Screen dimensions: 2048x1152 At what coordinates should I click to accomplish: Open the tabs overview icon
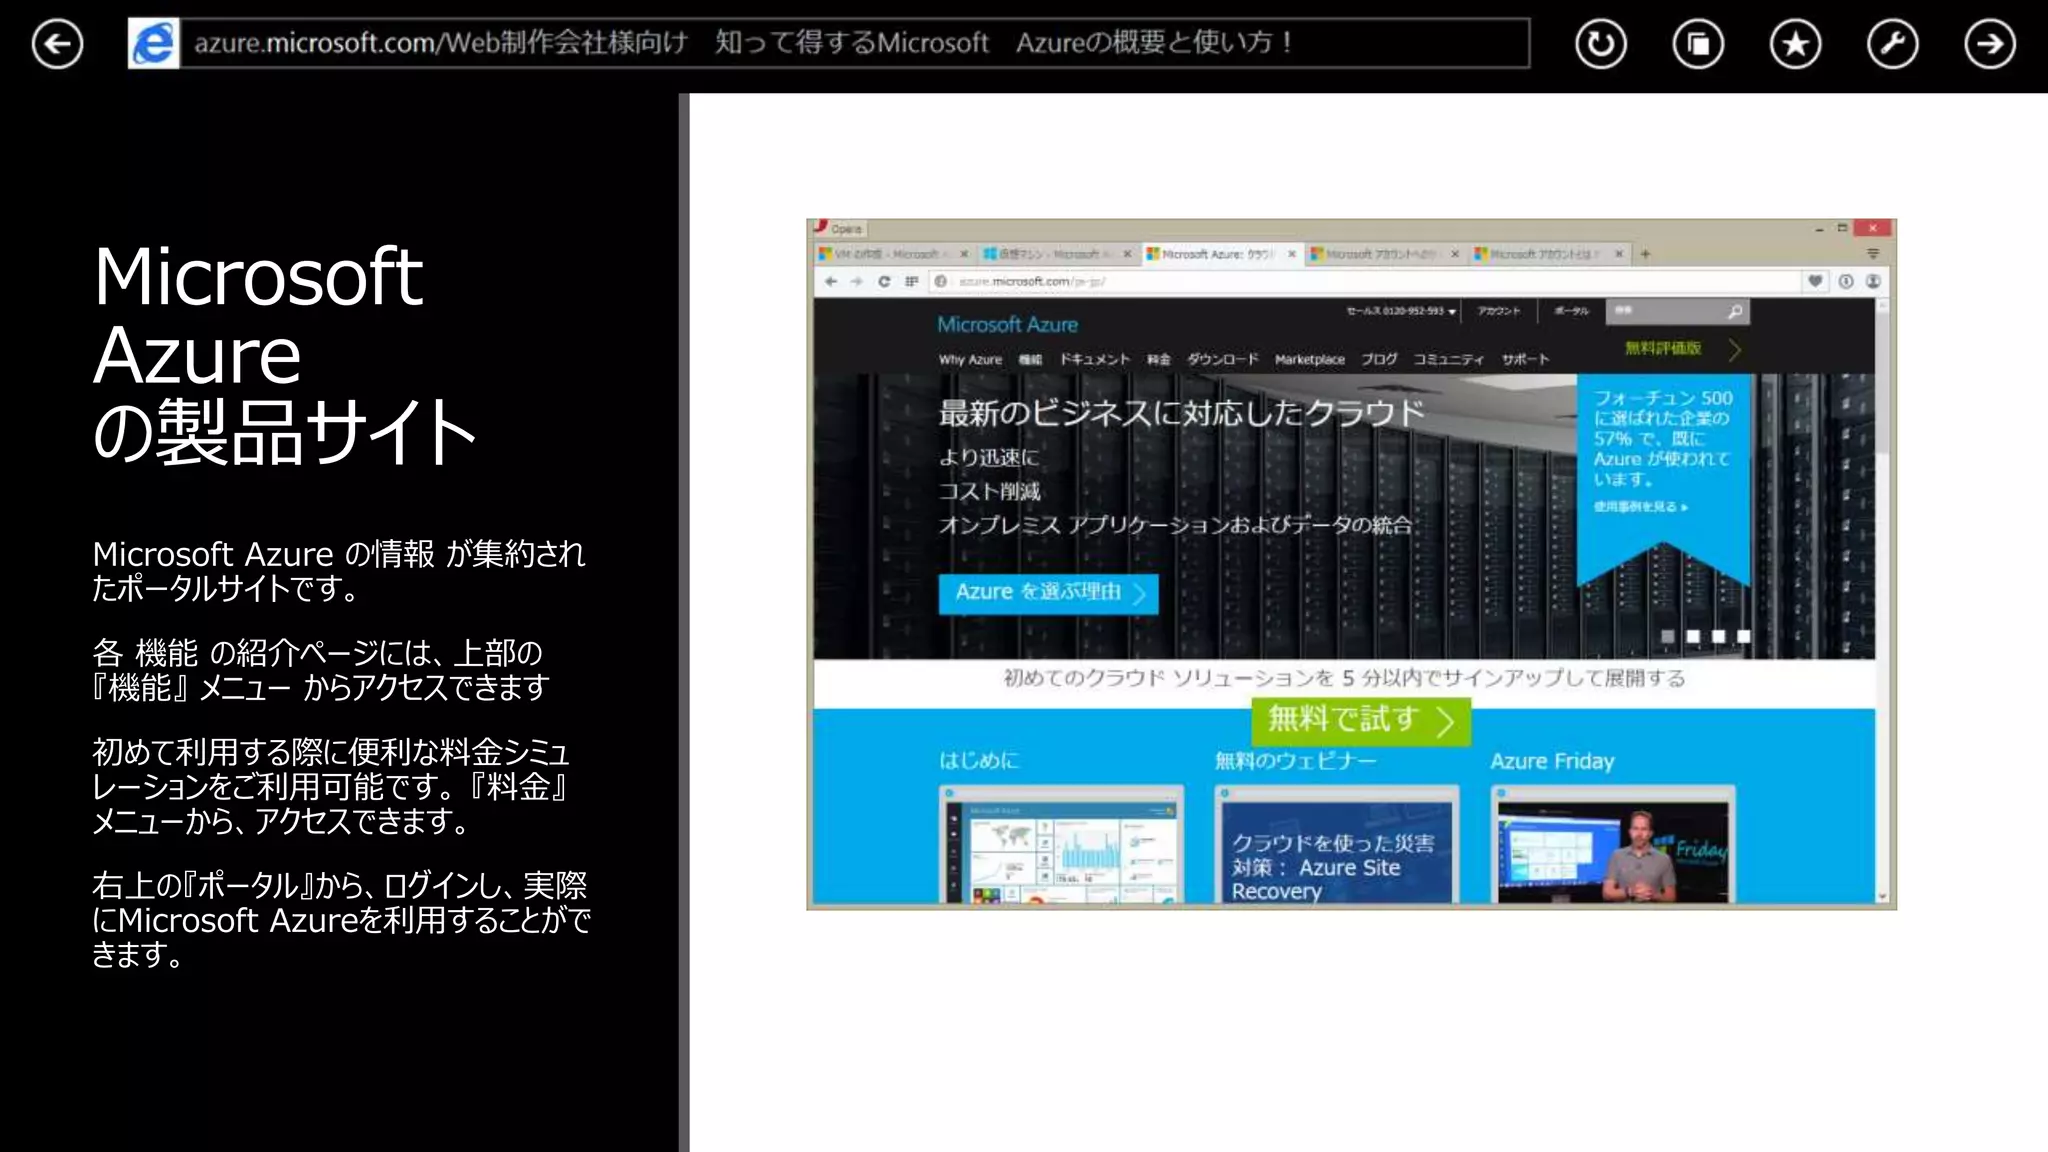(x=1698, y=44)
